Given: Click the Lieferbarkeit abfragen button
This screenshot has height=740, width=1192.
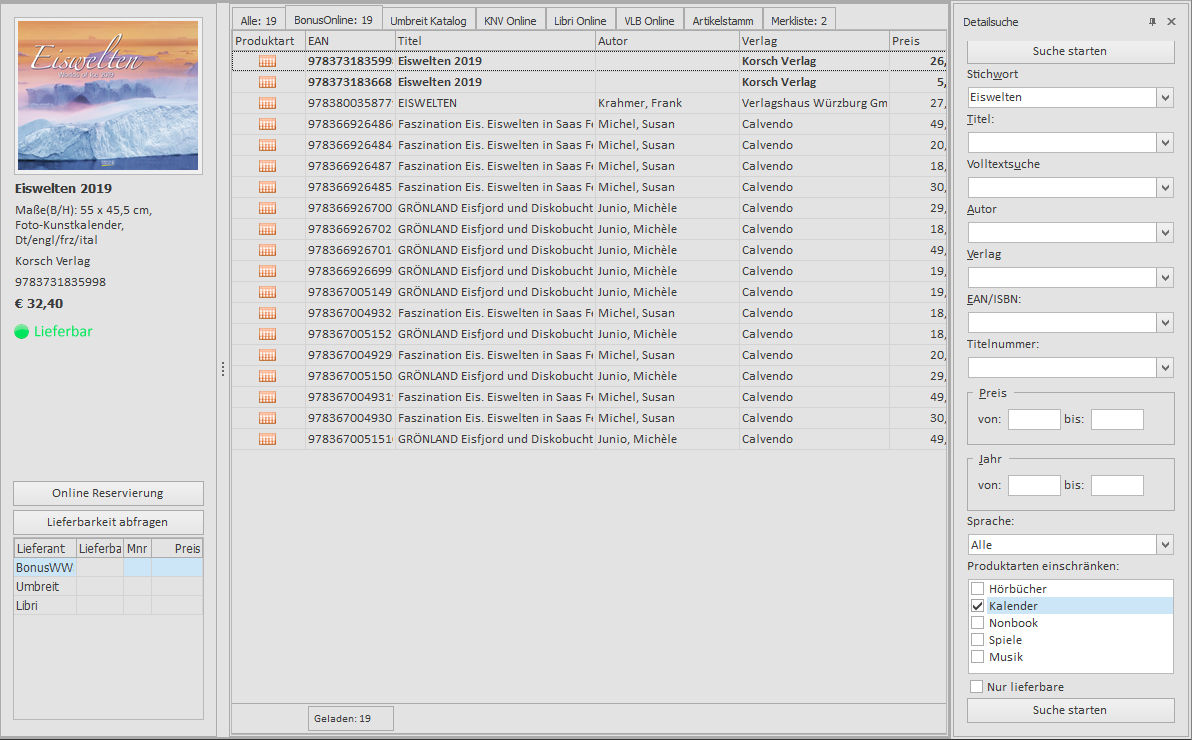Looking at the screenshot, I should [108, 522].
